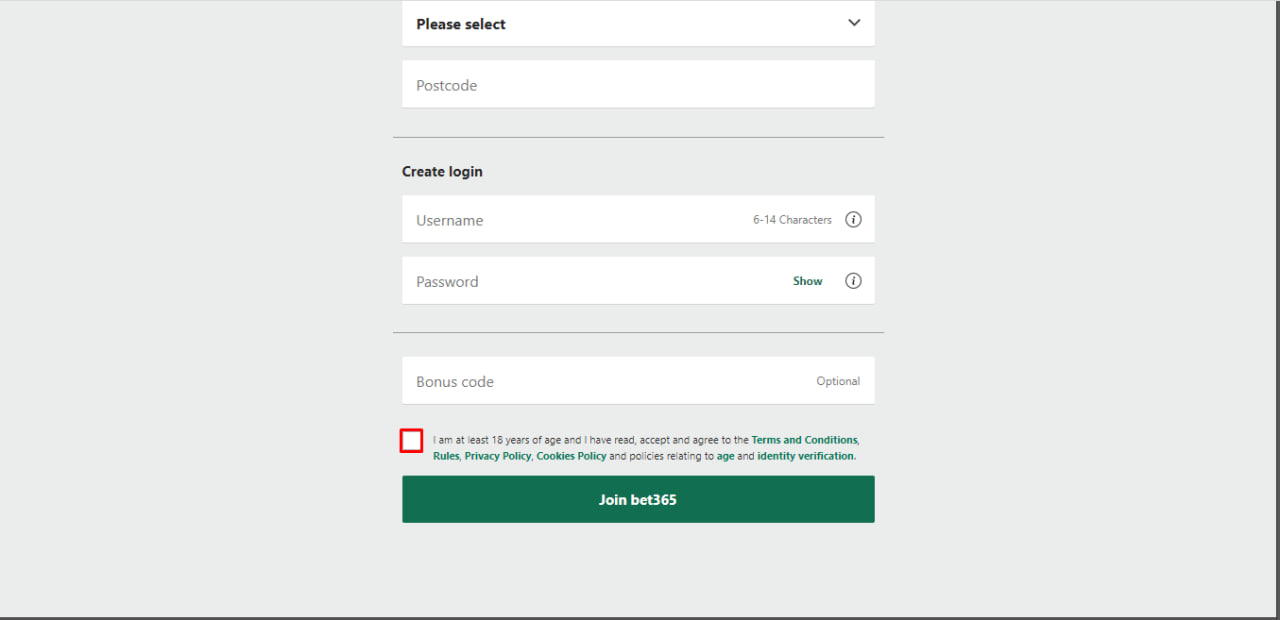Click the 'Create login' section heading
1280x620 pixels.
442,172
